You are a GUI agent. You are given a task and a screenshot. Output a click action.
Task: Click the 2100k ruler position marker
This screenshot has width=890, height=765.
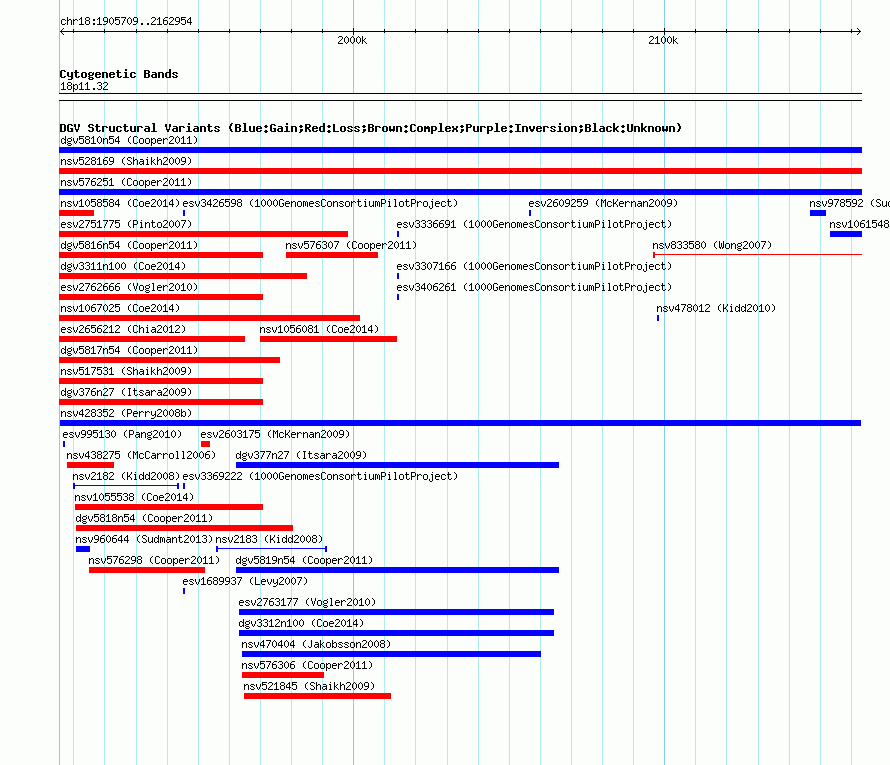click(663, 40)
